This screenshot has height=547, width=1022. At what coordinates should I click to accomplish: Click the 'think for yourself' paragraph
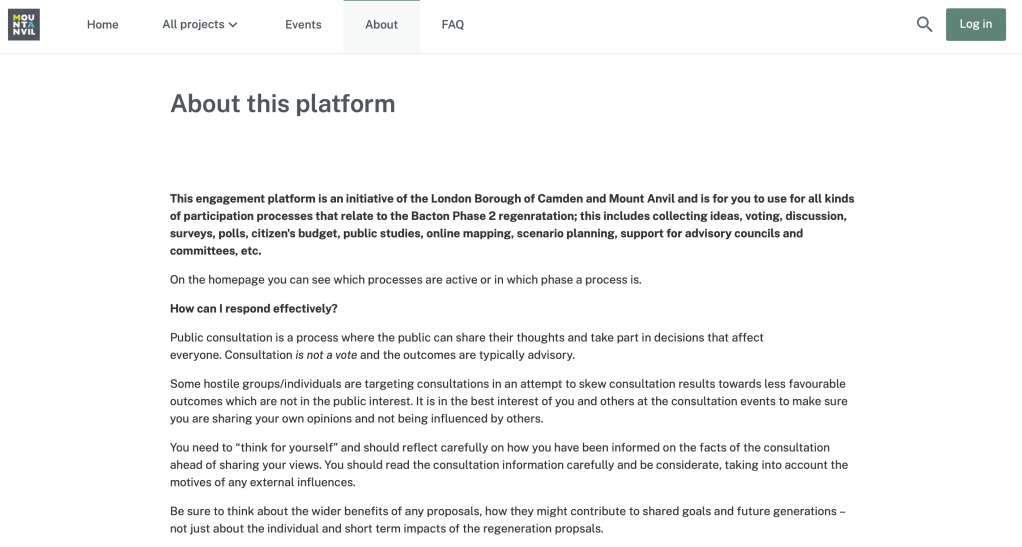[x=508, y=464]
